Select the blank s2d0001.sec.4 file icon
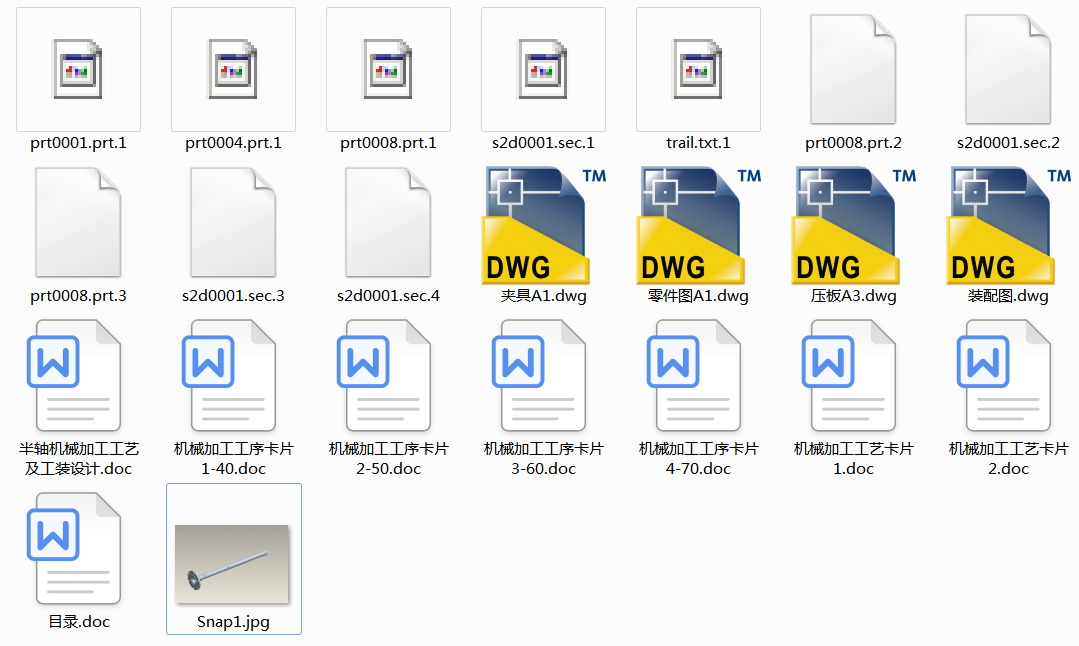This screenshot has height=646, width=1079. point(388,223)
